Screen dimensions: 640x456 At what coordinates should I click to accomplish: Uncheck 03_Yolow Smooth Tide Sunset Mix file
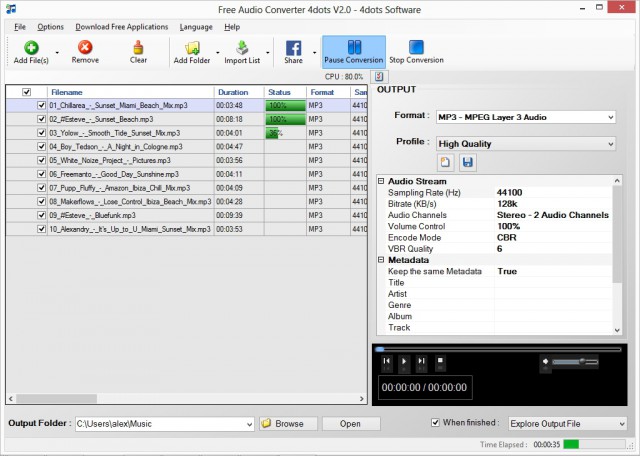click(41, 133)
